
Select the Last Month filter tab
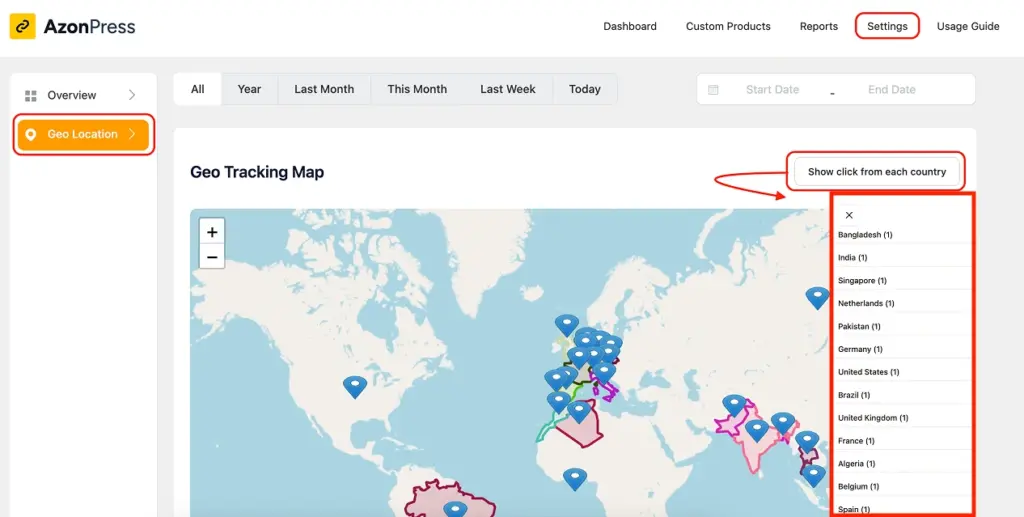[324, 89]
